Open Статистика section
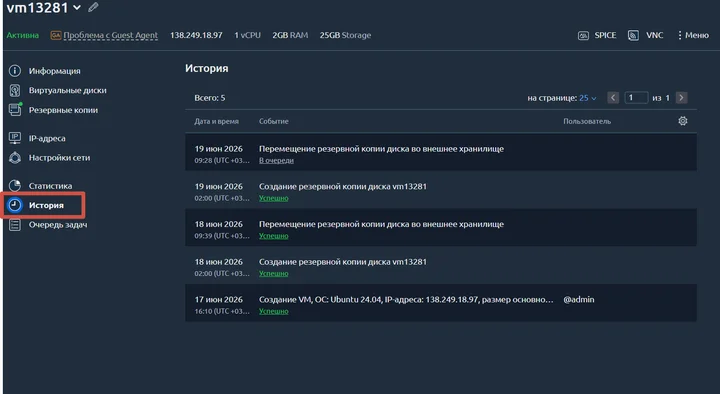Screen dimensions: 720x394 [50, 186]
